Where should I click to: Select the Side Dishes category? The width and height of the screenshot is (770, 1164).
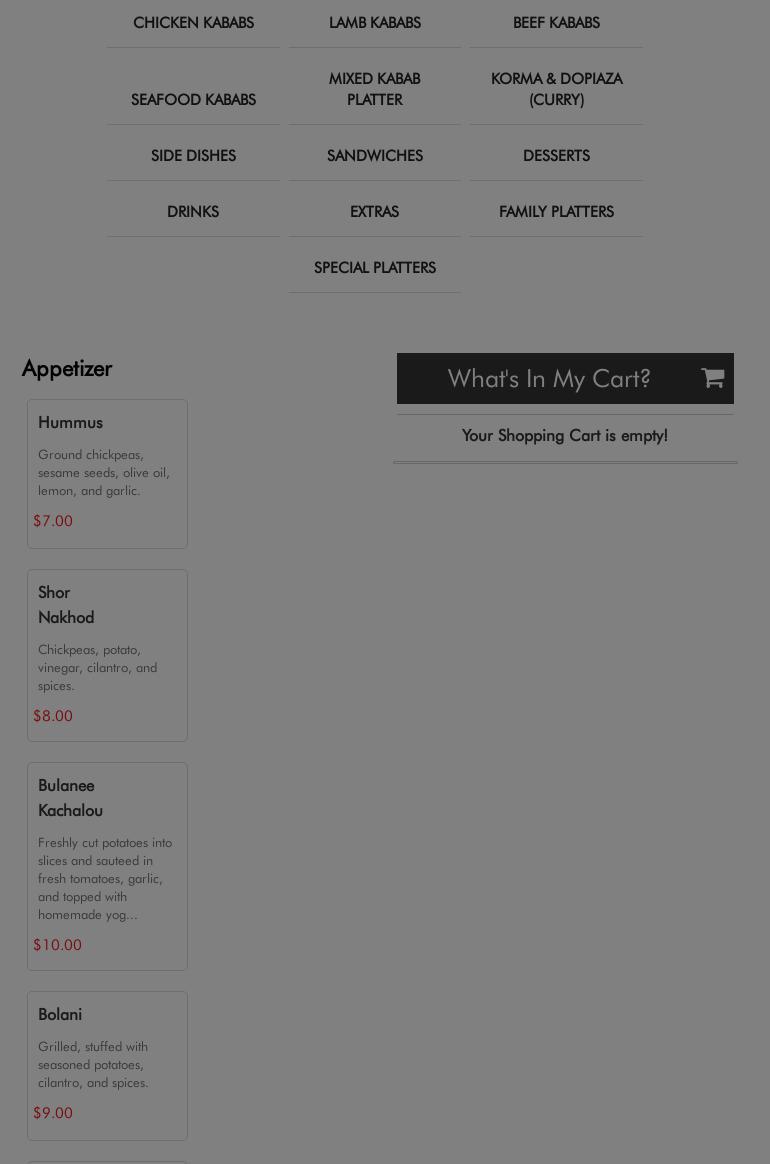pyautogui.click(x=193, y=156)
